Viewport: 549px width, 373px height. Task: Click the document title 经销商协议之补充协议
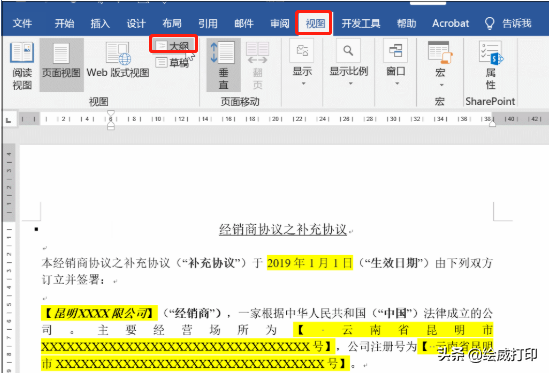click(x=283, y=230)
